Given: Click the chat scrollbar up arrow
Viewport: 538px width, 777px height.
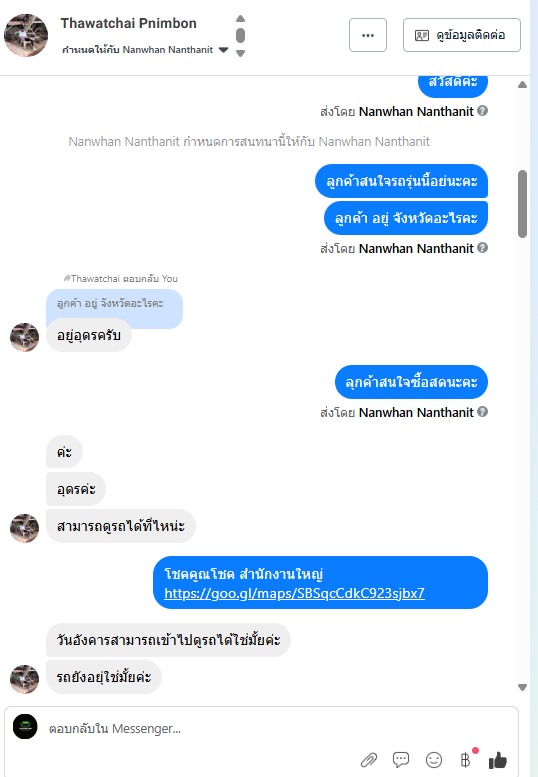Looking at the screenshot, I should [x=522, y=85].
